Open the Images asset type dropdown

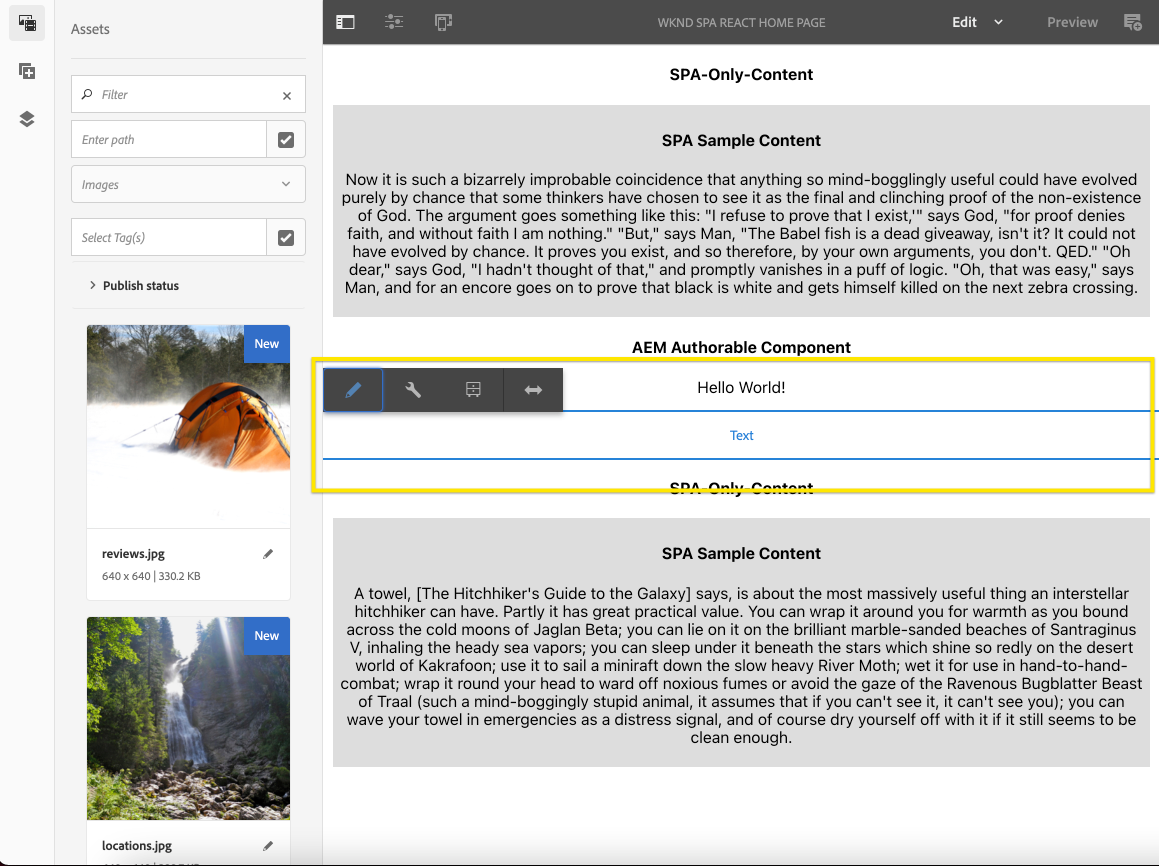[x=188, y=184]
